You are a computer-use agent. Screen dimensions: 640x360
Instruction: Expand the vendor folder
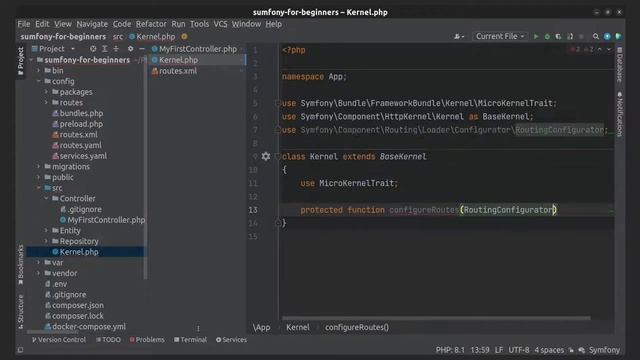[39, 273]
